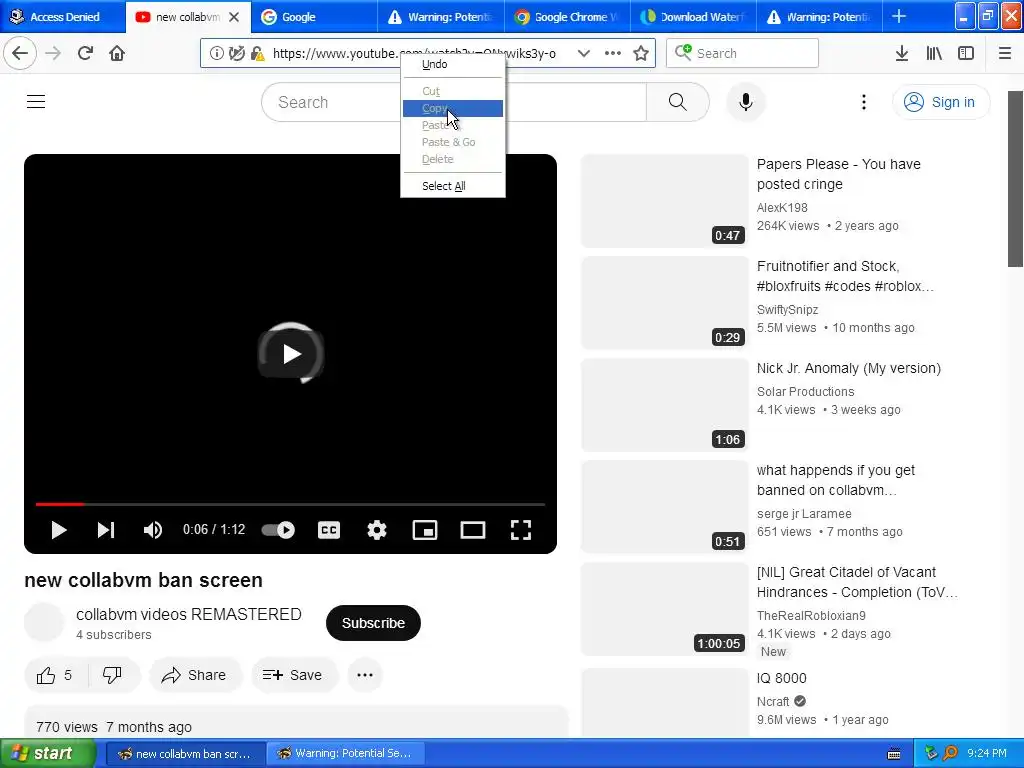This screenshot has width=1024, height=768.
Task: Choose Undo in the context menu
Action: (x=453, y=64)
